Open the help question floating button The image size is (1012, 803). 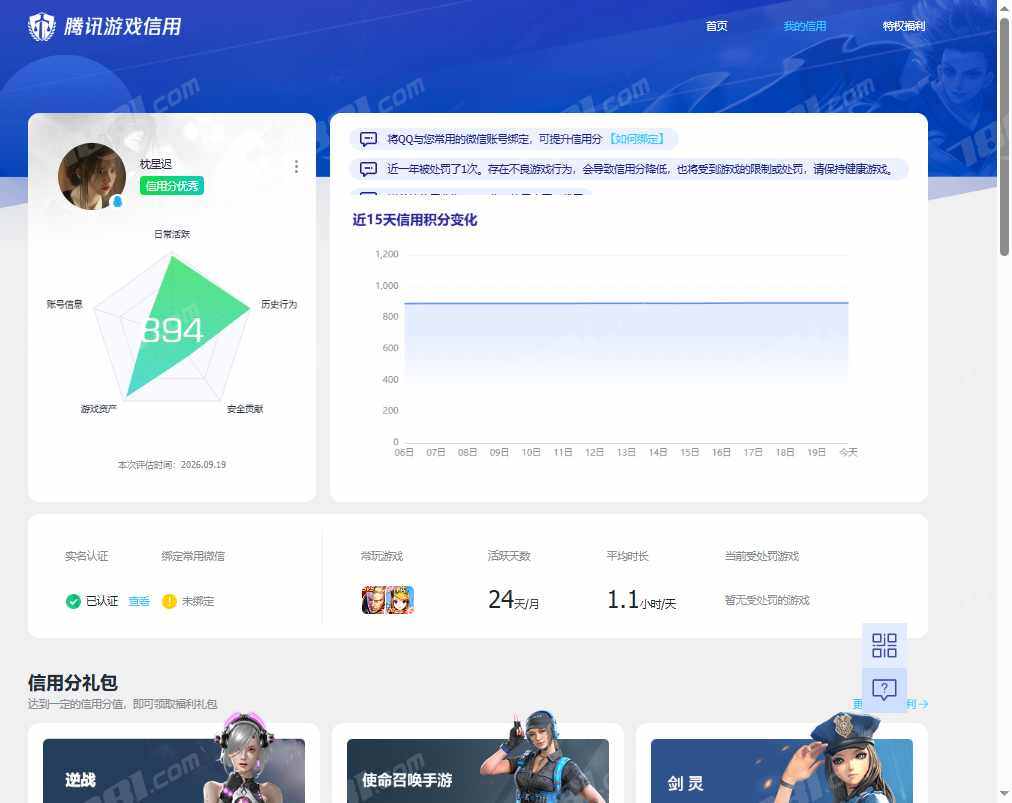point(884,690)
